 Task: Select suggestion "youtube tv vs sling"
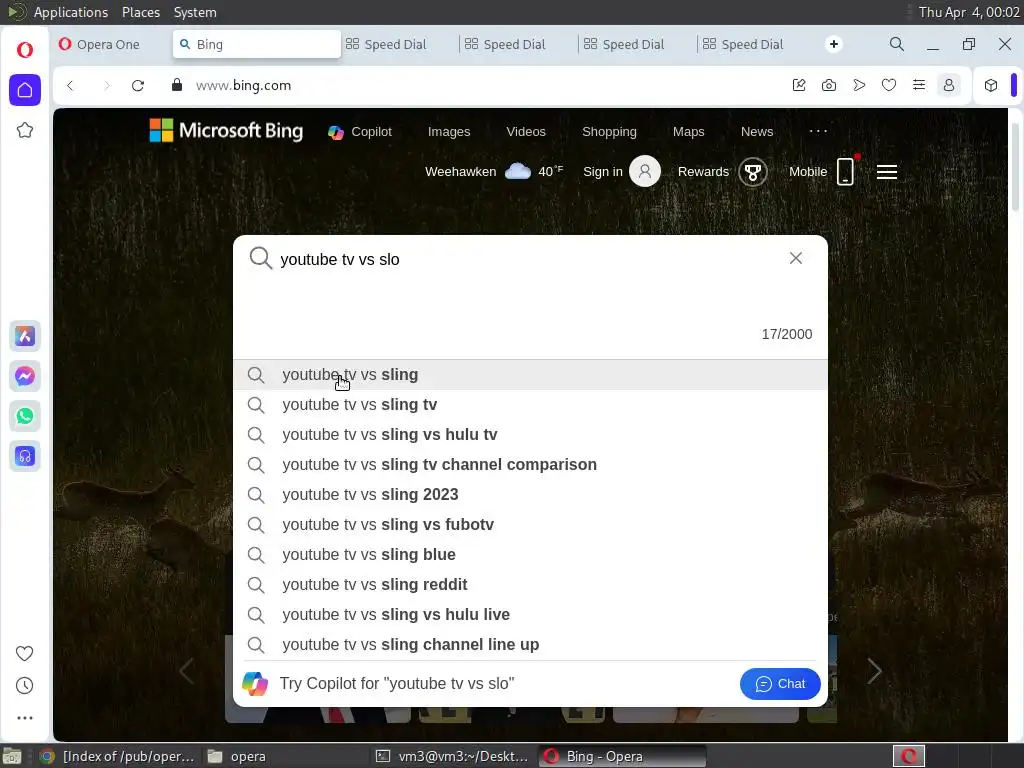530,375
